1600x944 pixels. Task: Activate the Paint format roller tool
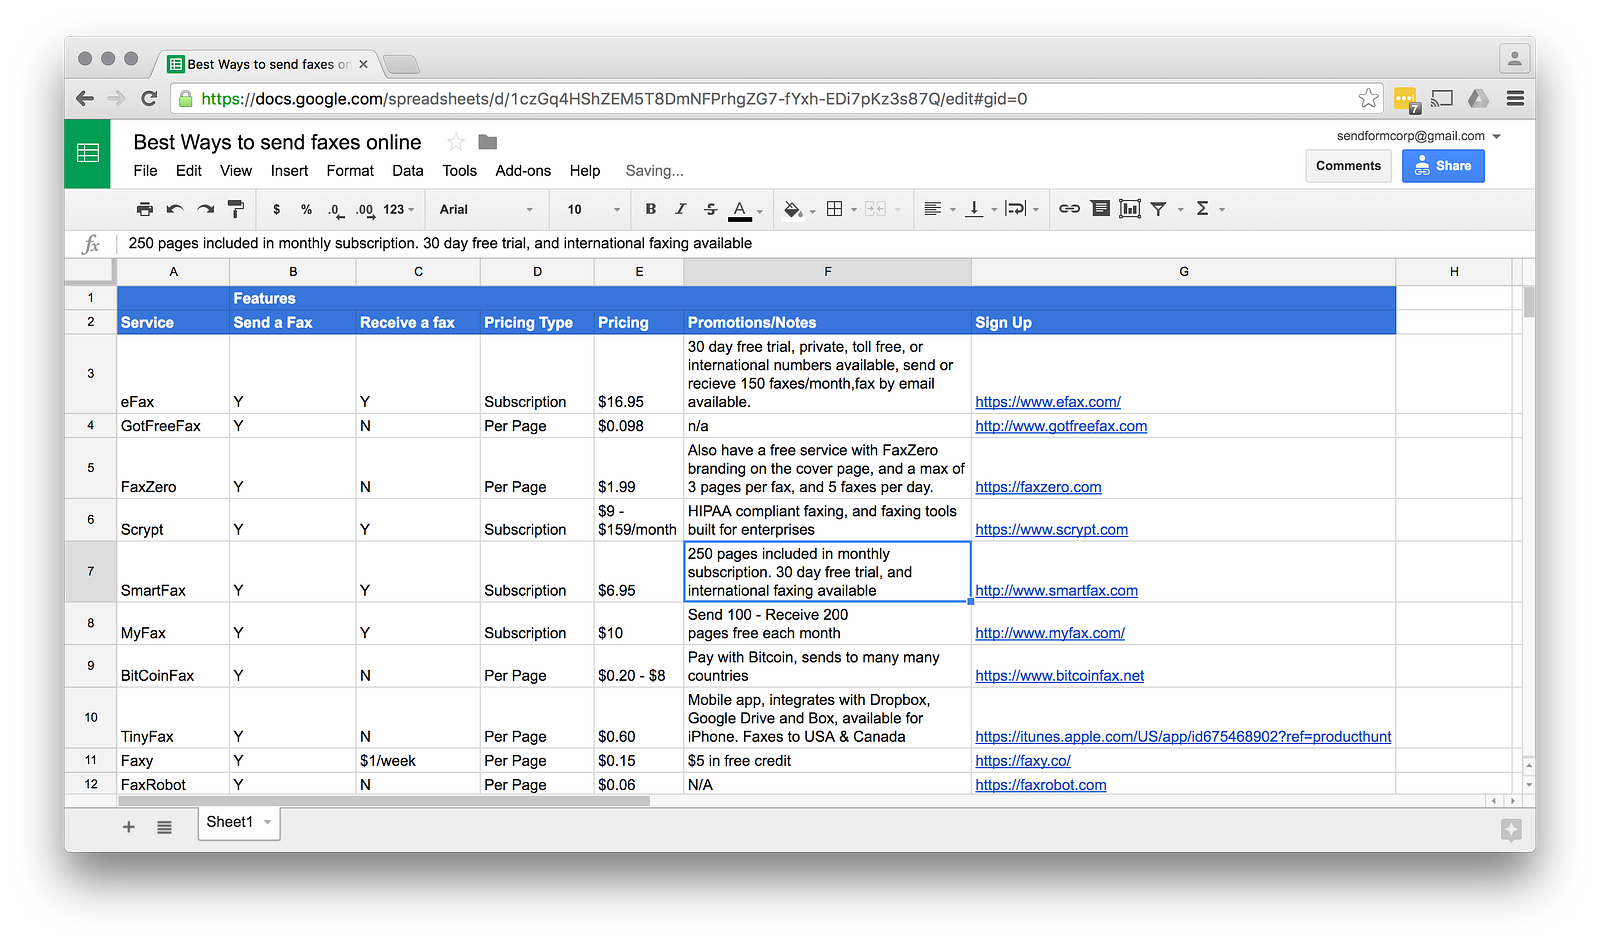[236, 209]
